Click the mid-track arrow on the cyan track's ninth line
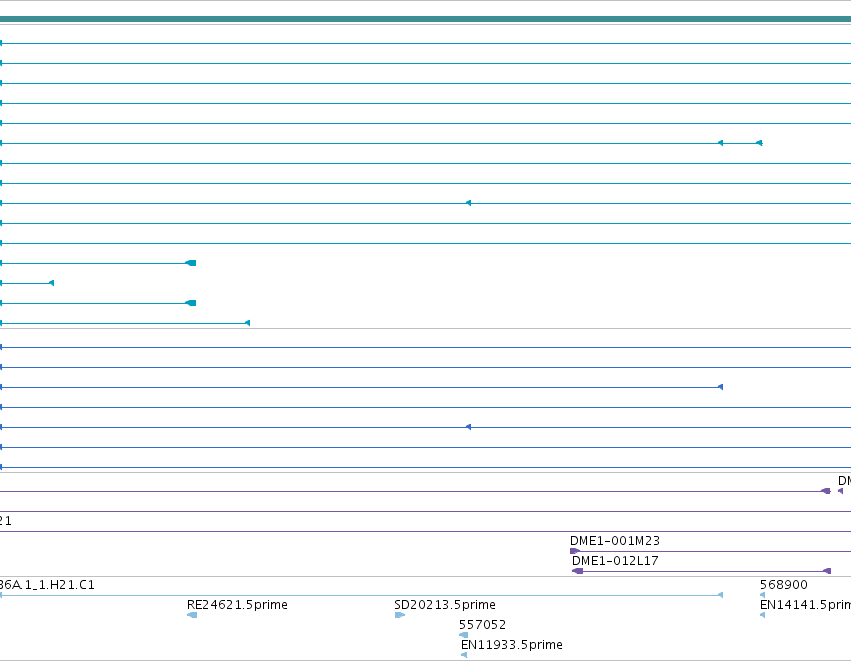This screenshot has width=851, height=661. tap(468, 203)
